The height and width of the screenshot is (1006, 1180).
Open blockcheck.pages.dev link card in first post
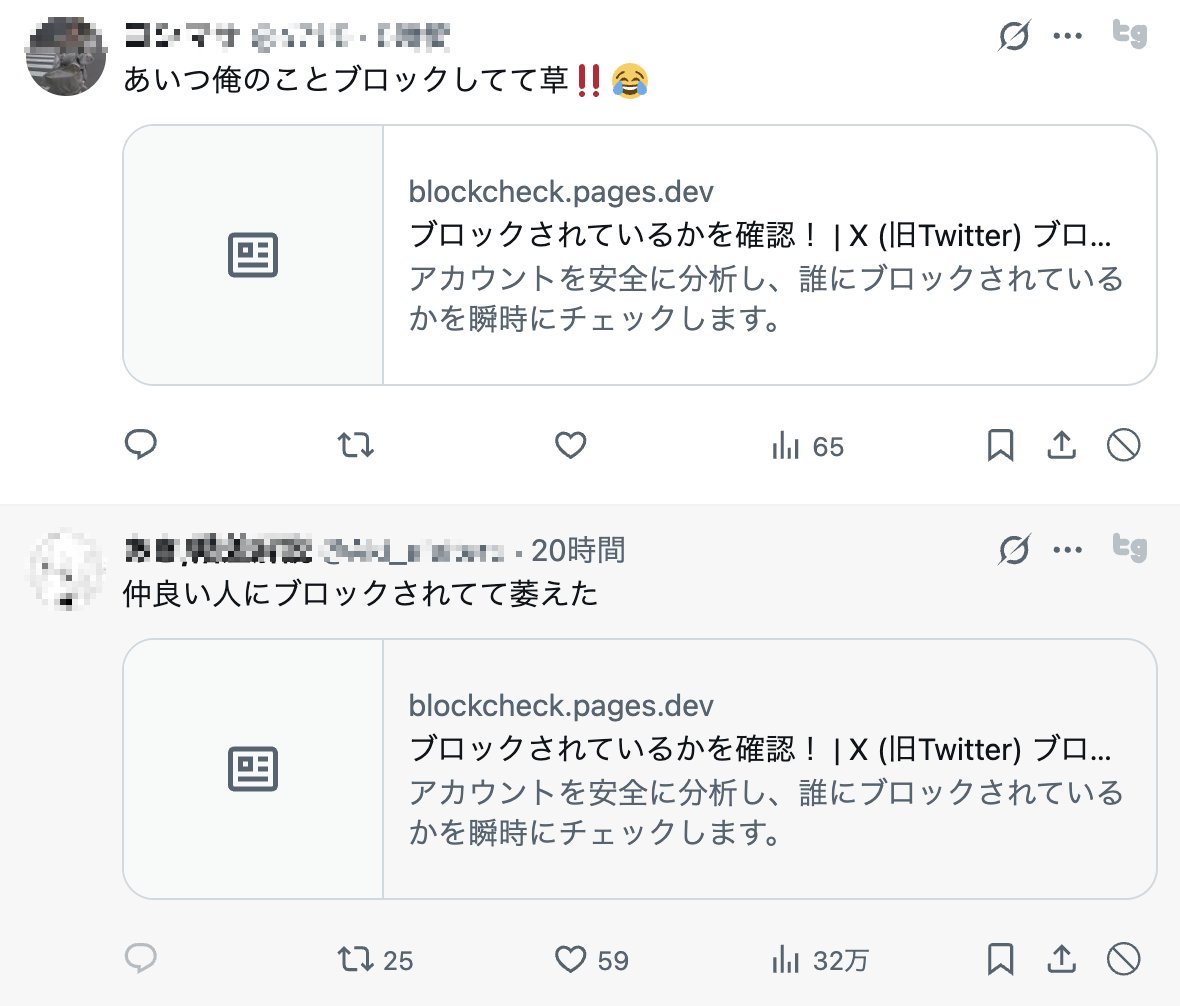(640, 255)
